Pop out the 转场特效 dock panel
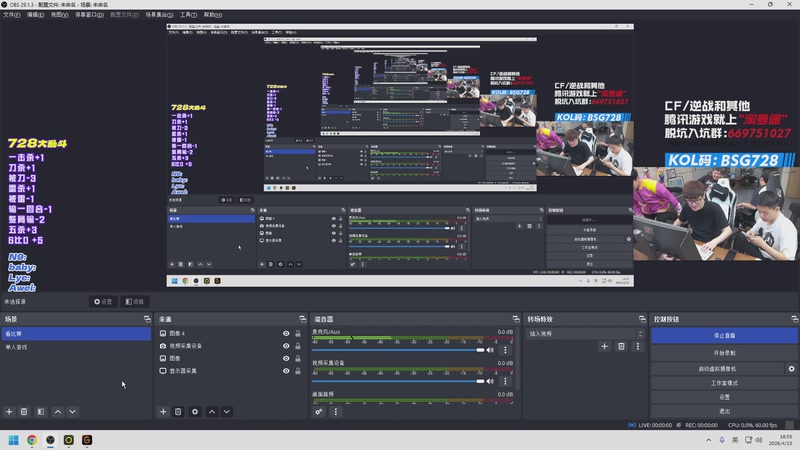Screen dimensions: 800x450 tap(642, 319)
